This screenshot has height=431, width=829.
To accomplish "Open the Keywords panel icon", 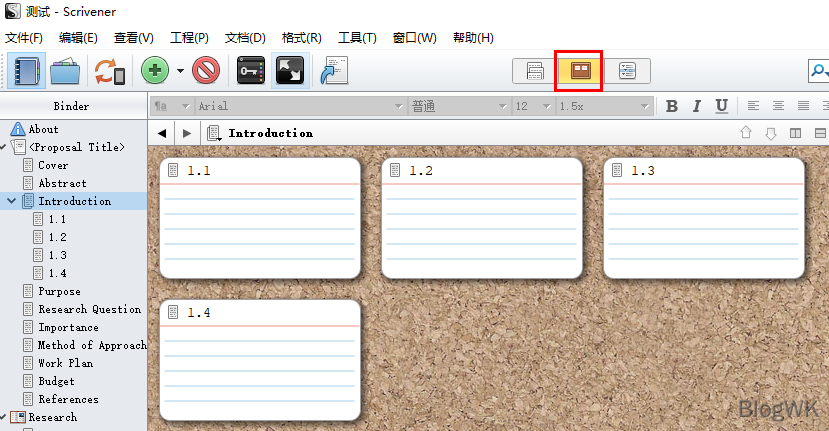I will (250, 71).
